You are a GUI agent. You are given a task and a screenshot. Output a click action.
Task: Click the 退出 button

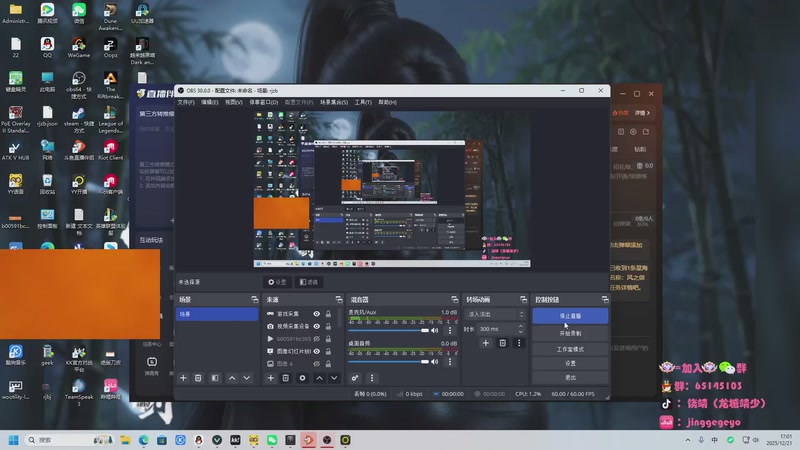coord(570,378)
